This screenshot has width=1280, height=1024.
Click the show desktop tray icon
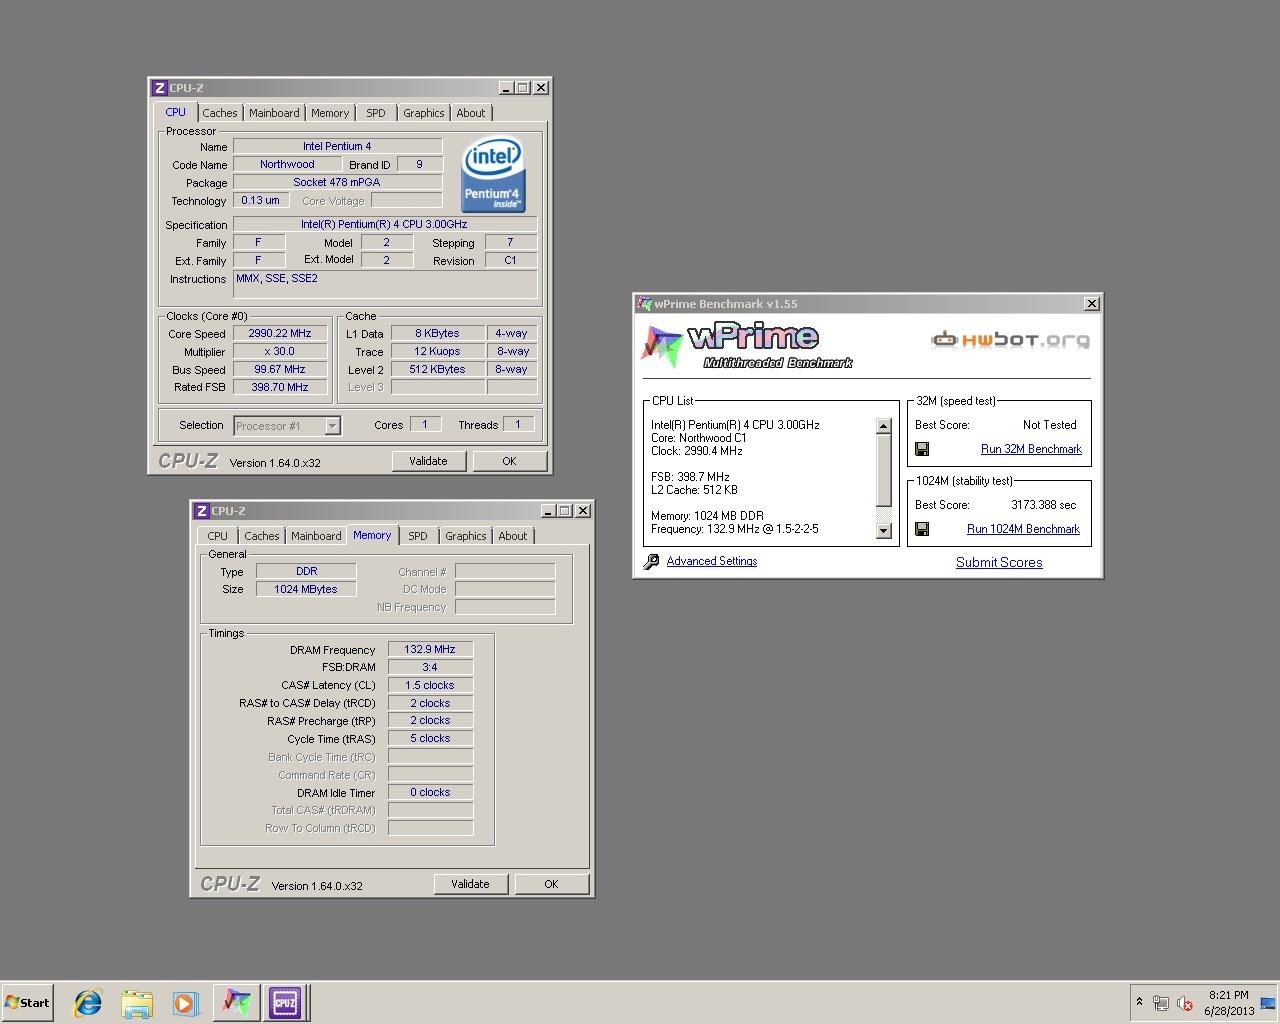click(1268, 1003)
